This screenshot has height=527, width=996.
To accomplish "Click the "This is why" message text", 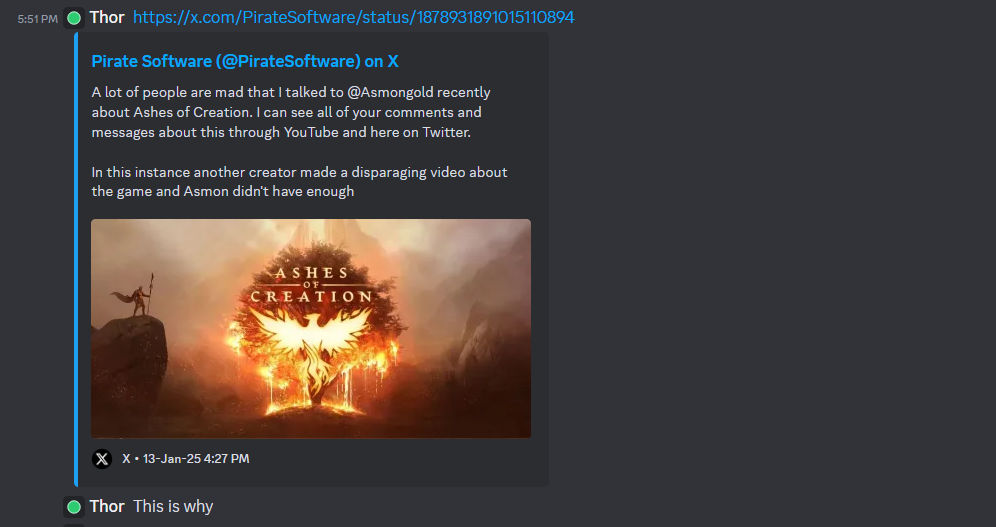I will pyautogui.click(x=173, y=507).
